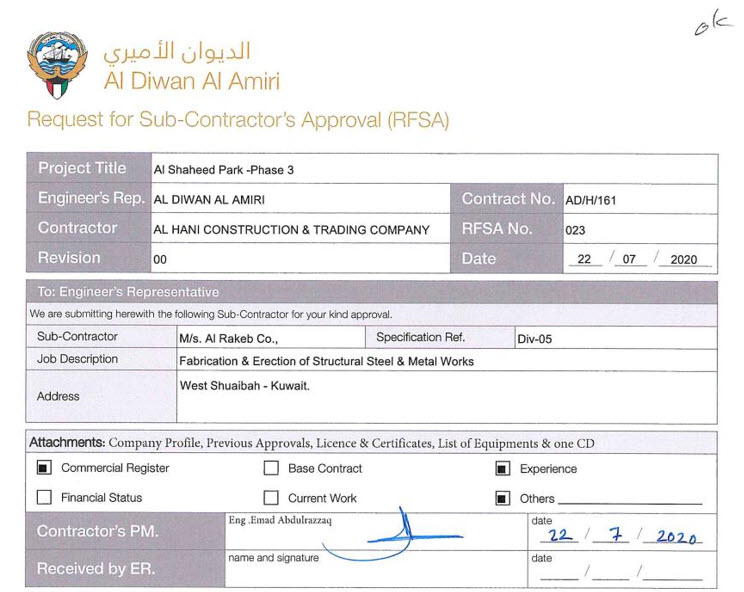744x592 pixels.
Task: Click handwritten day 22 in Contractor's PM date
Action: point(560,536)
